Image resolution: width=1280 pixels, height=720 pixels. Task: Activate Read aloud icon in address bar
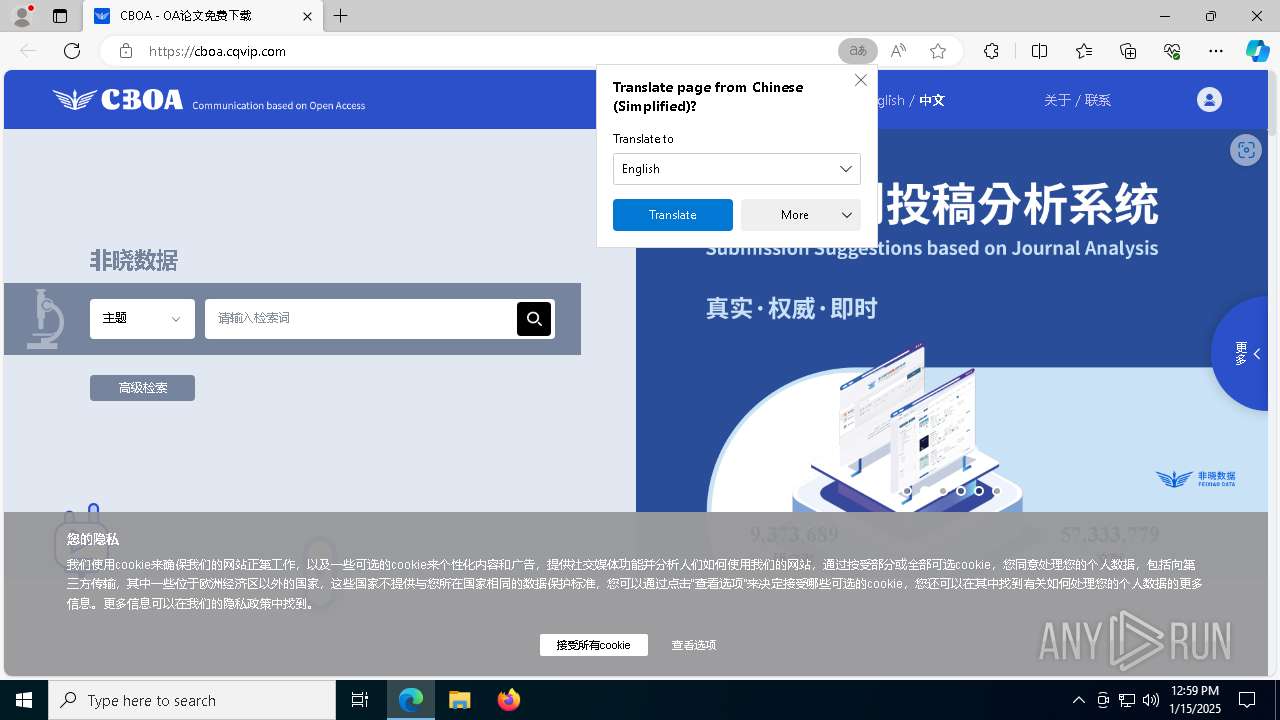coord(898,51)
